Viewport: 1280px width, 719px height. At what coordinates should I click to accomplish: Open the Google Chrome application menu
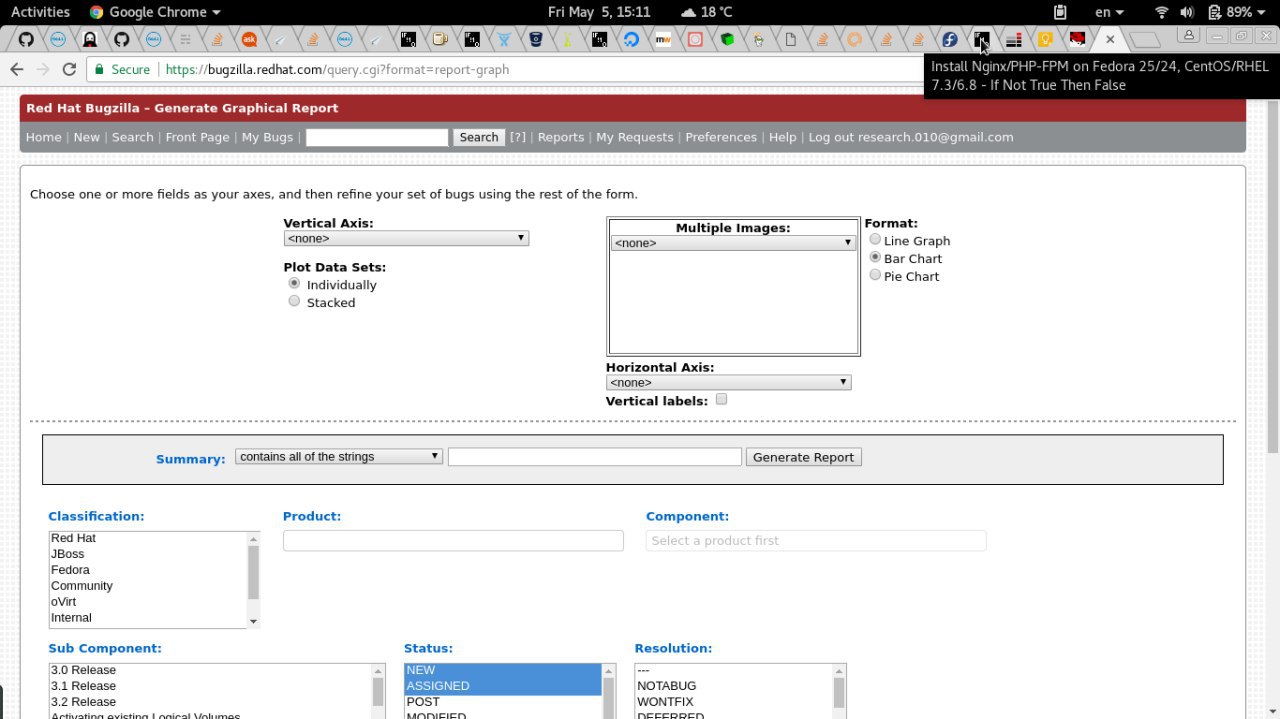(x=155, y=12)
